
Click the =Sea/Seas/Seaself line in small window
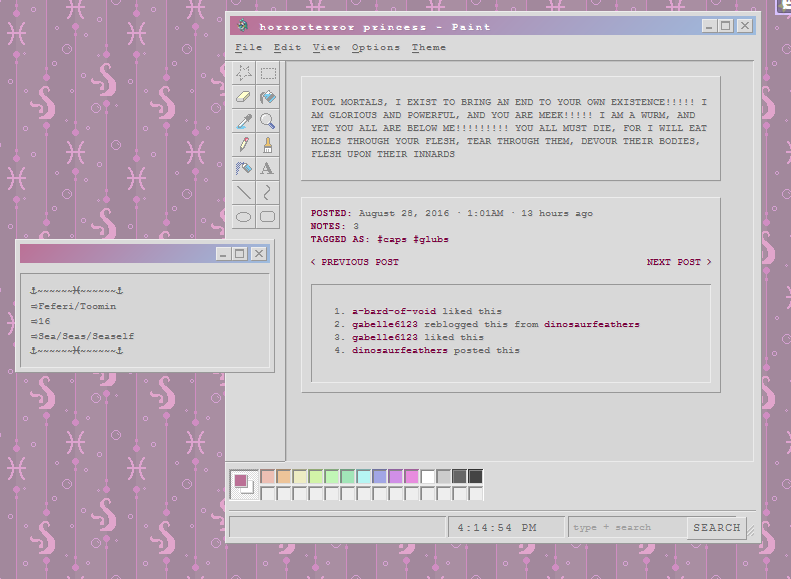[x=82, y=336]
